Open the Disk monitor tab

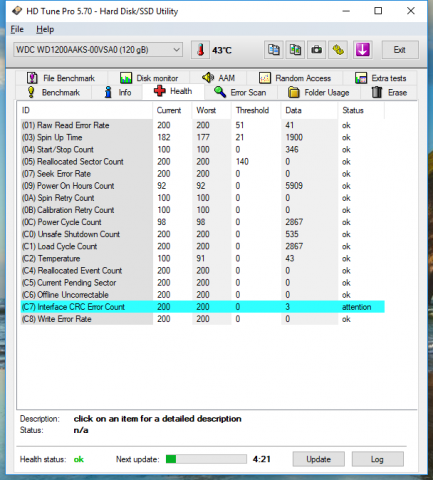(x=149, y=78)
